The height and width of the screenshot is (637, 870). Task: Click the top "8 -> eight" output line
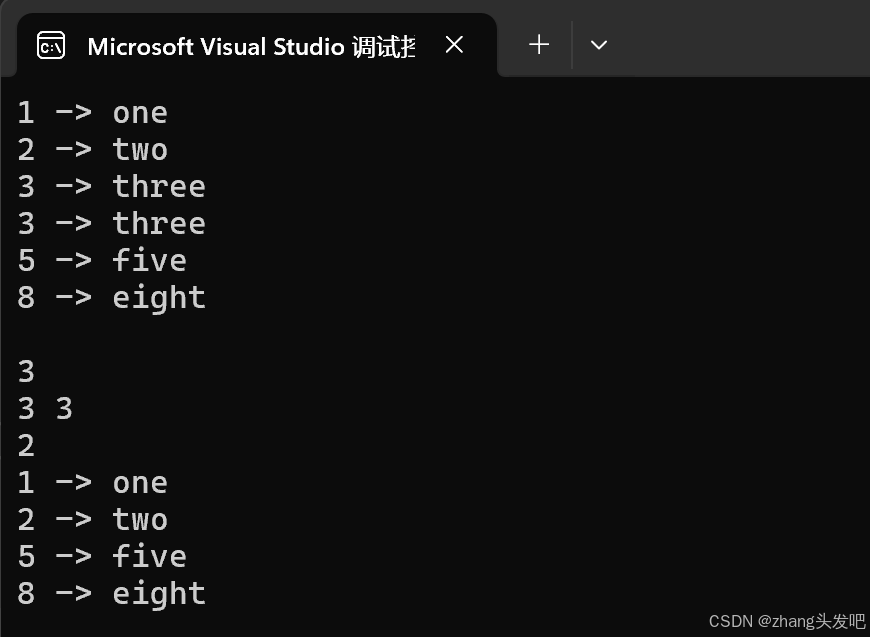coord(111,298)
